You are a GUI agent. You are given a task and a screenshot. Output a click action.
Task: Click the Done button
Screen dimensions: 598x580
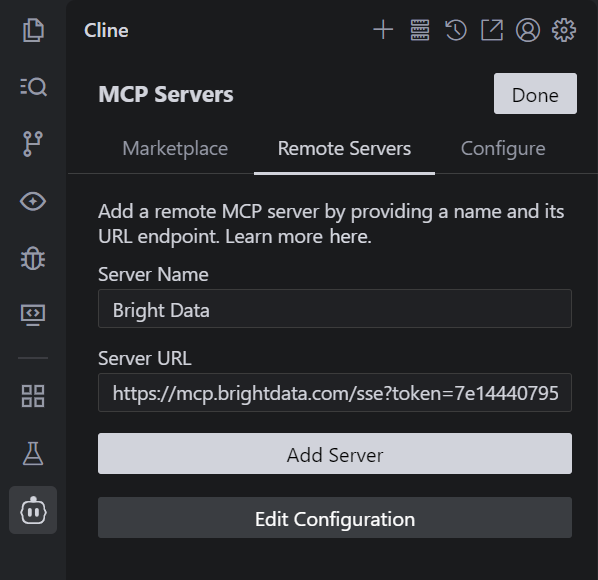coord(535,94)
